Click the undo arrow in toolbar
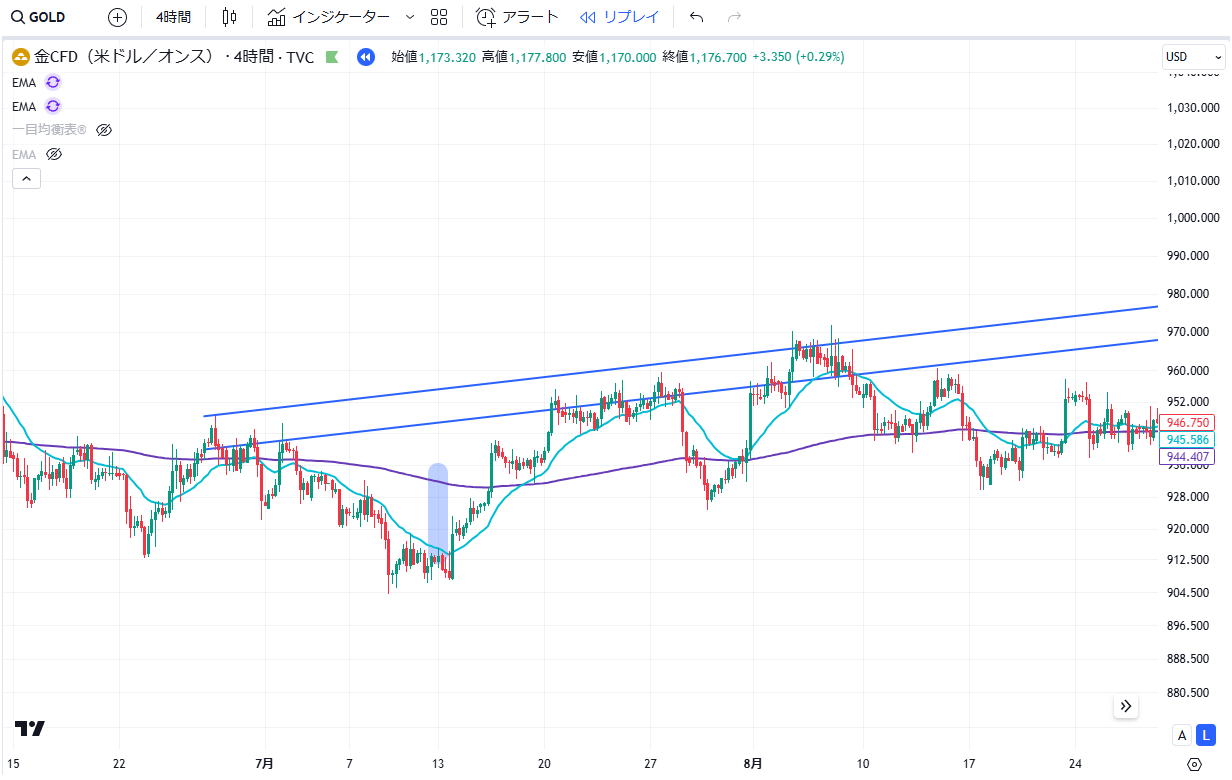Screen dimensions: 1232x780 [x=697, y=17]
